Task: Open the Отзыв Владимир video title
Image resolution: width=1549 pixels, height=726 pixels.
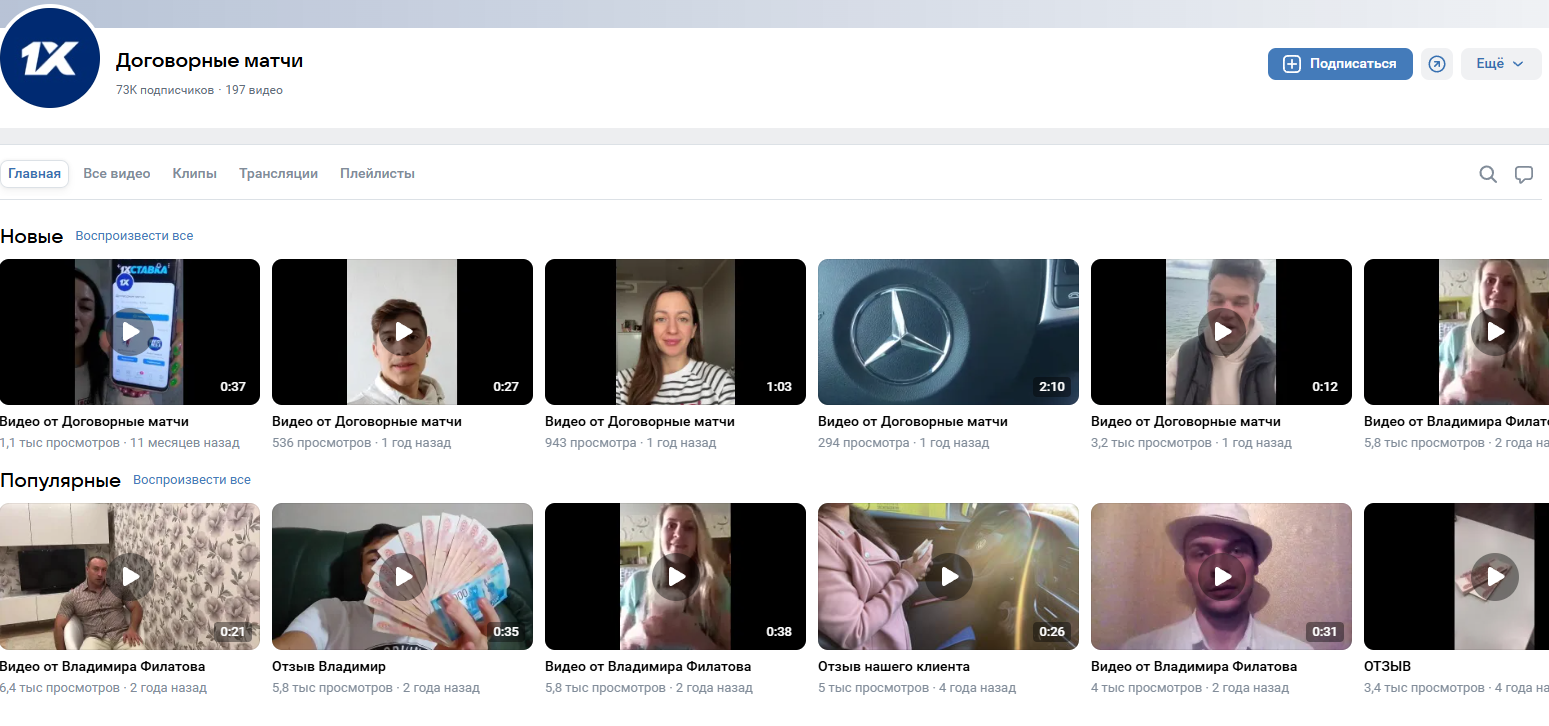Action: [328, 666]
